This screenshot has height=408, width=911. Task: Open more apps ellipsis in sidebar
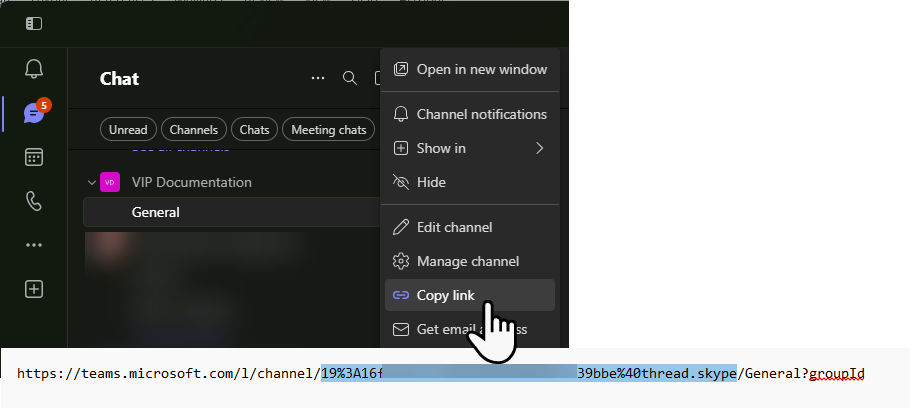click(x=34, y=245)
